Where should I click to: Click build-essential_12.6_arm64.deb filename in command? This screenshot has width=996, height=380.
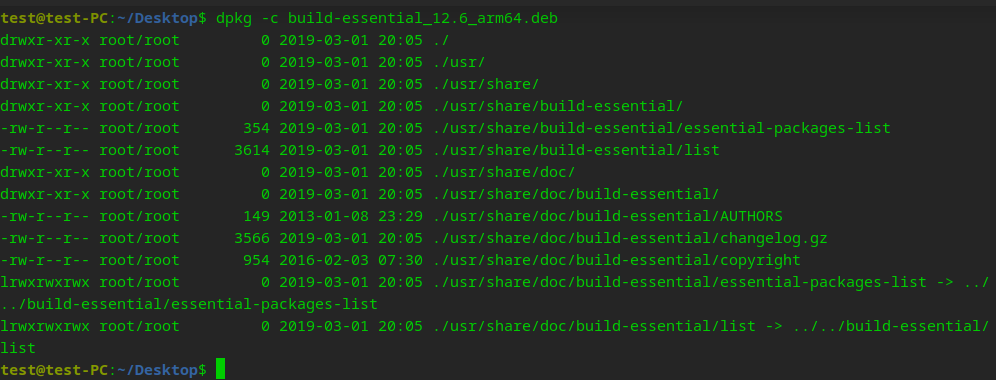point(422,18)
